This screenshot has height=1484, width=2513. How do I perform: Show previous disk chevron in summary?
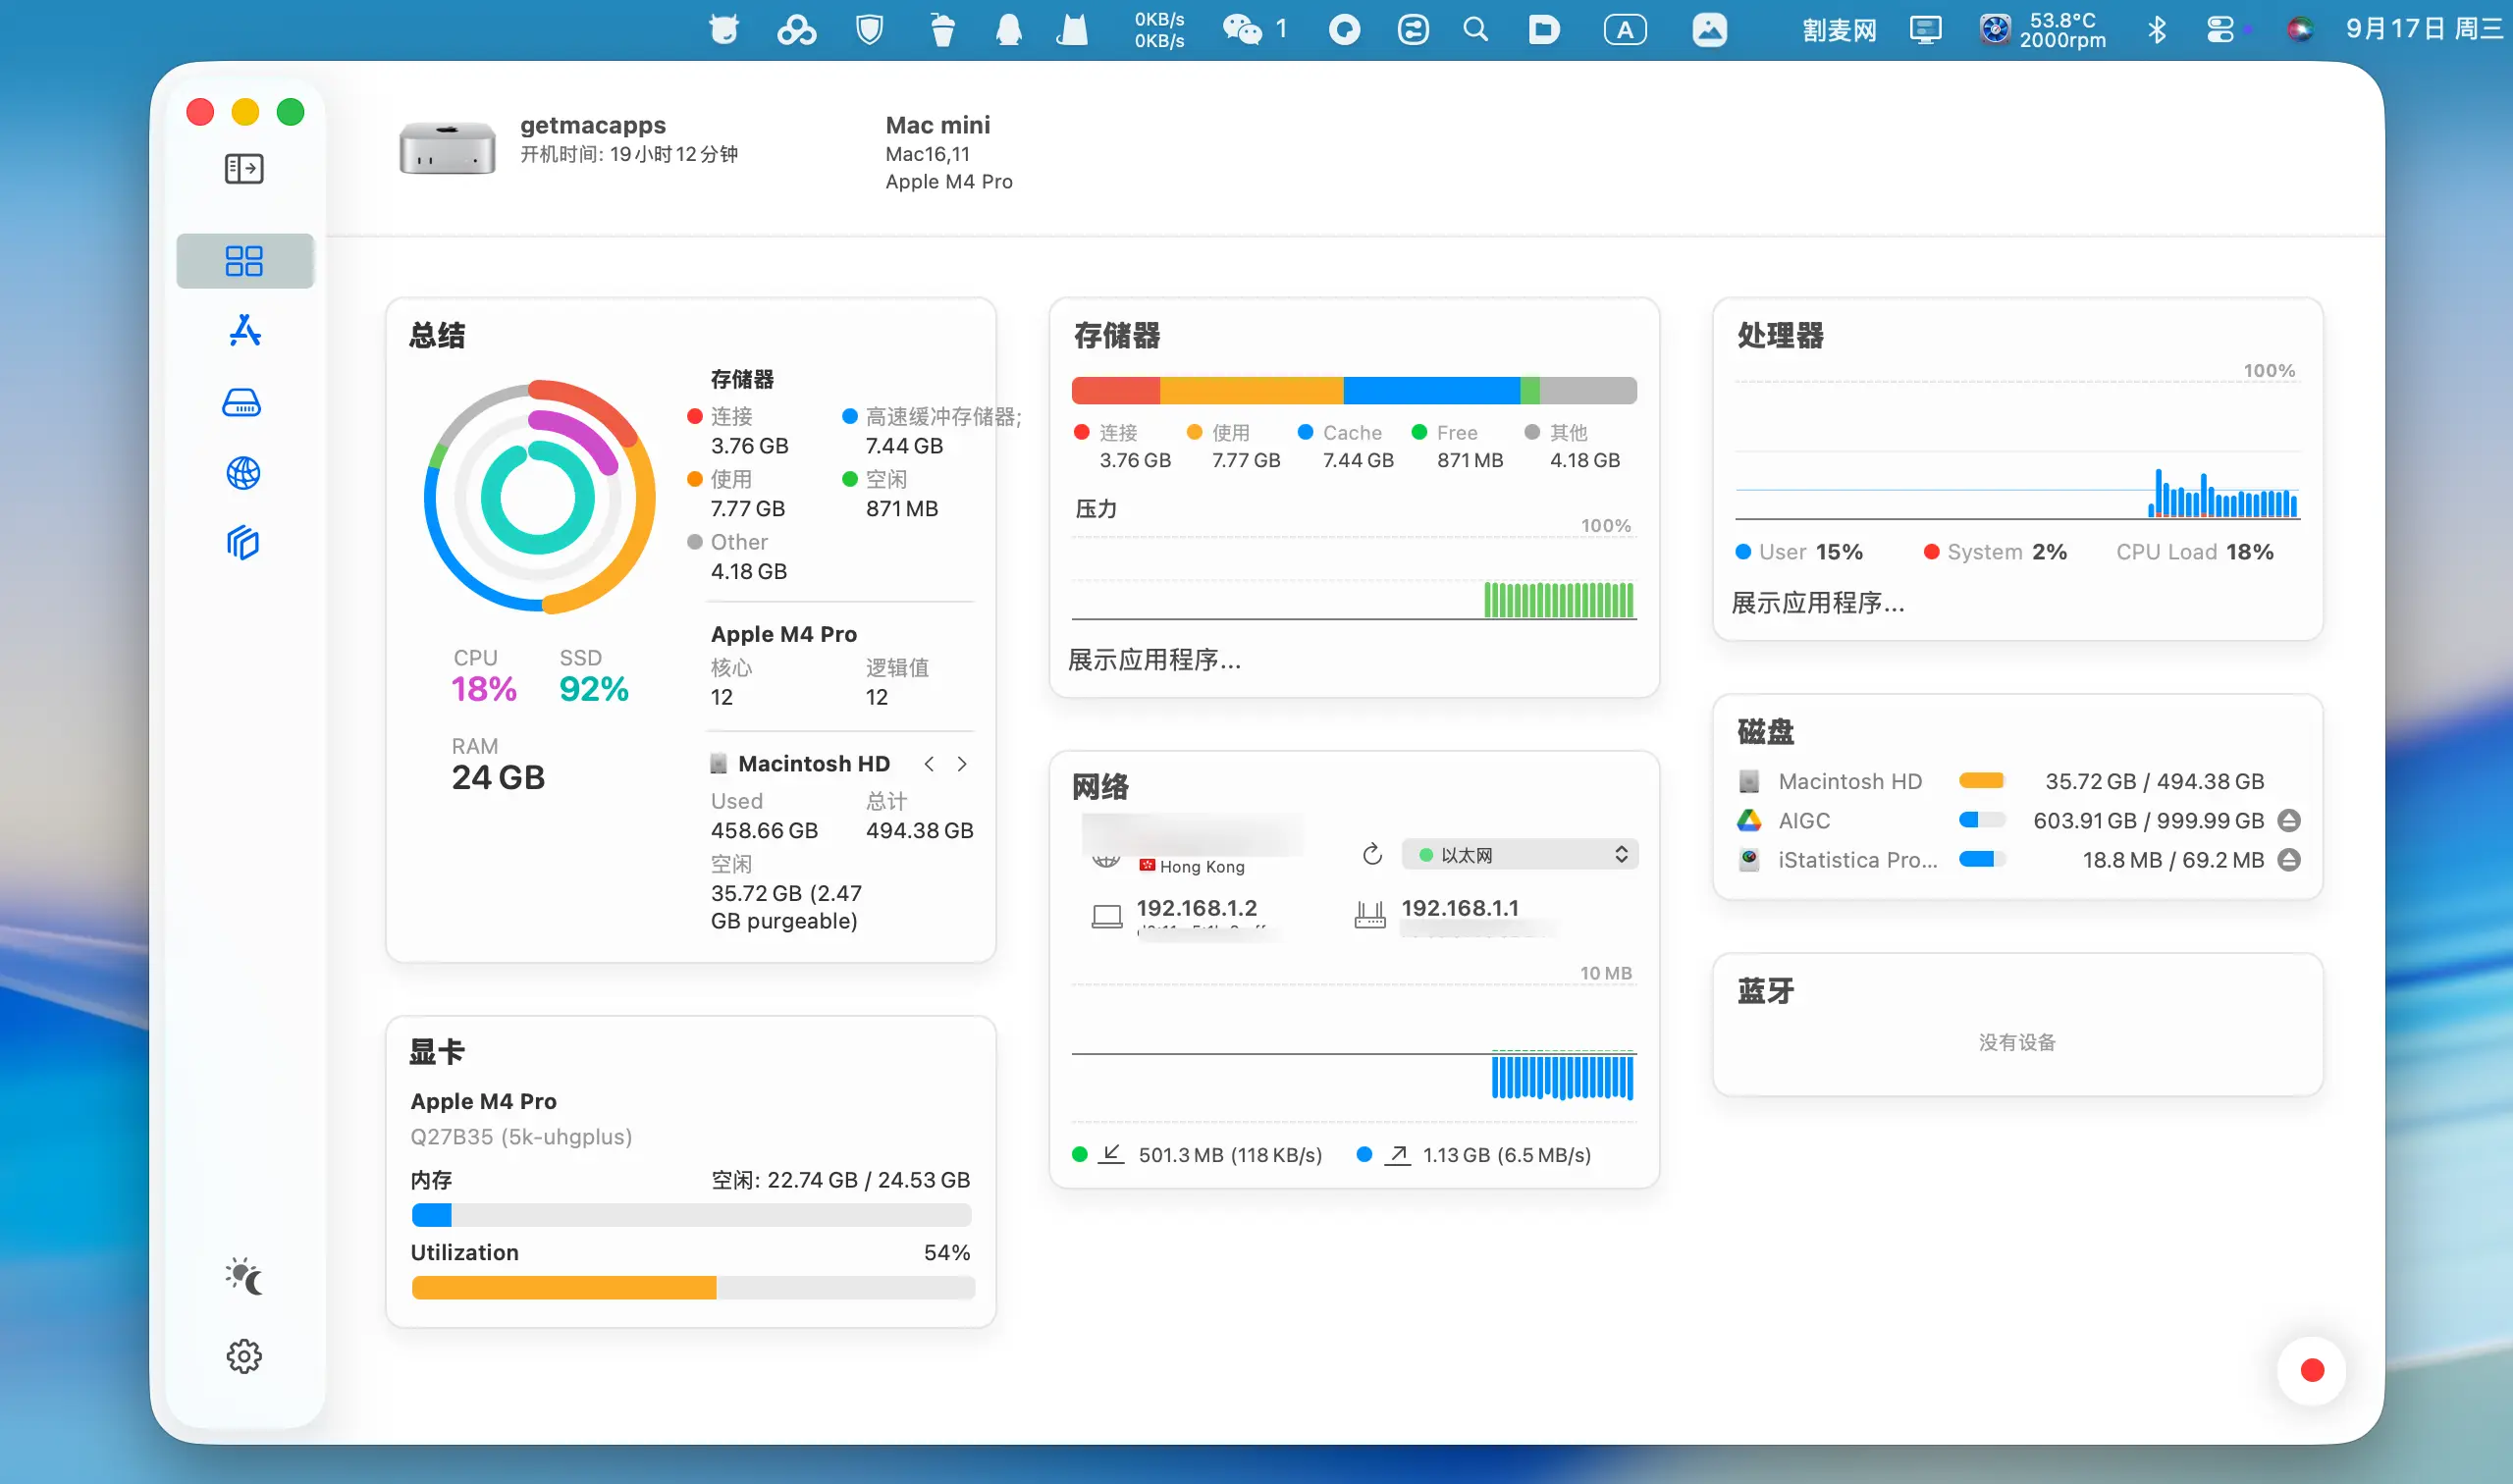[929, 764]
